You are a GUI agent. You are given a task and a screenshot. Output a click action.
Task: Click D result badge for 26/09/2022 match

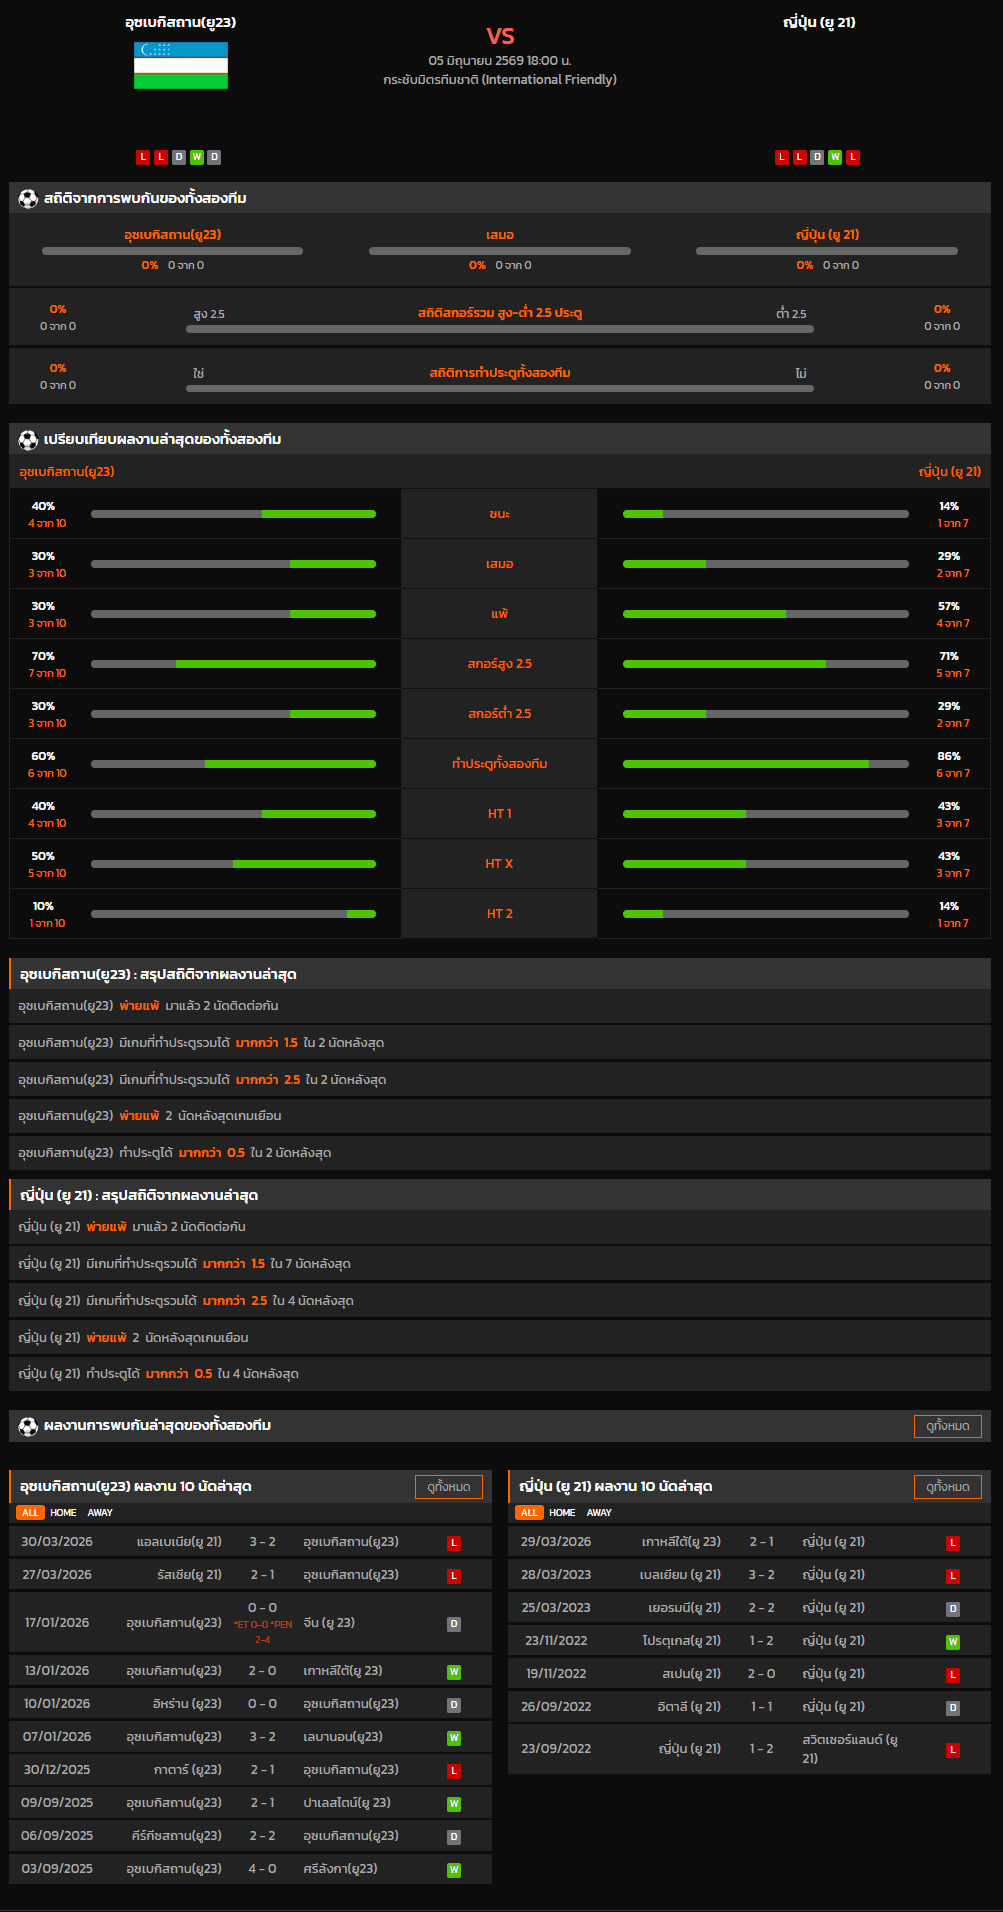pyautogui.click(x=953, y=1708)
